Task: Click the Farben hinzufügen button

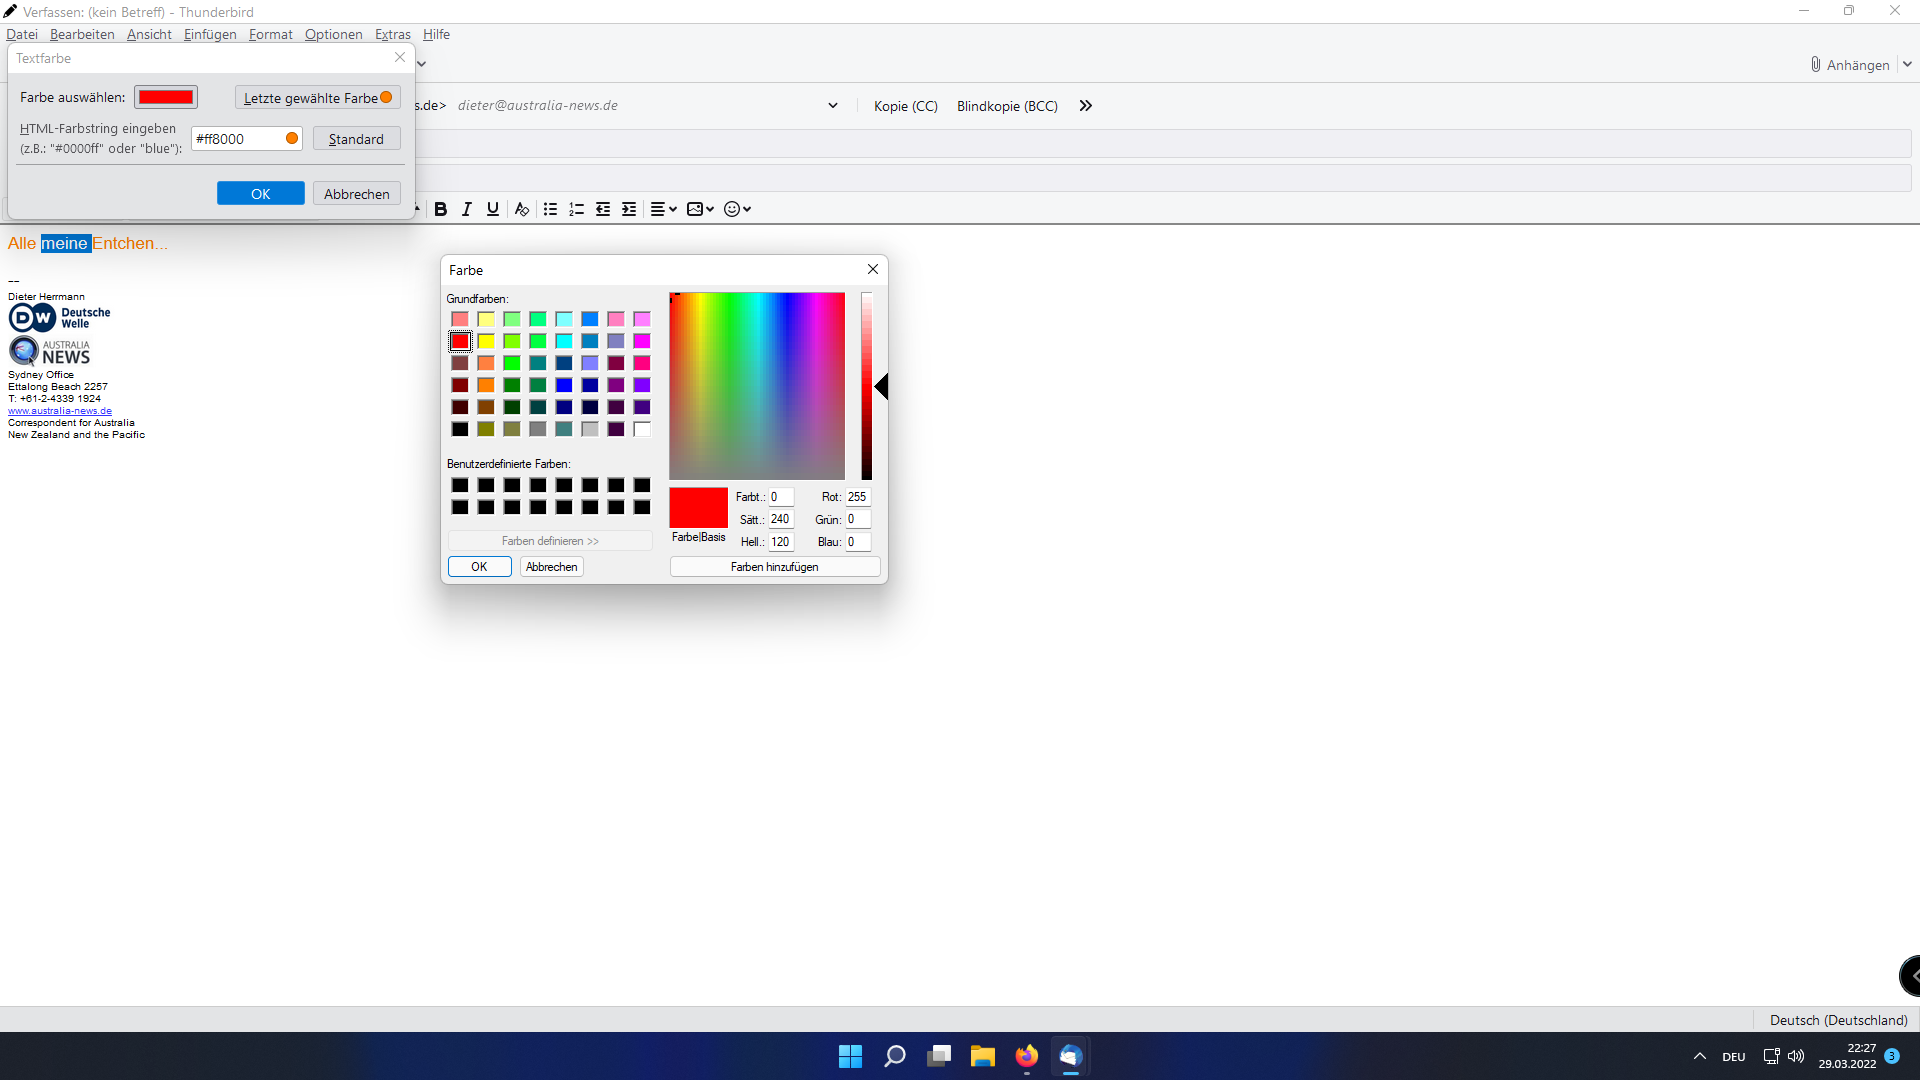Action: tap(774, 567)
